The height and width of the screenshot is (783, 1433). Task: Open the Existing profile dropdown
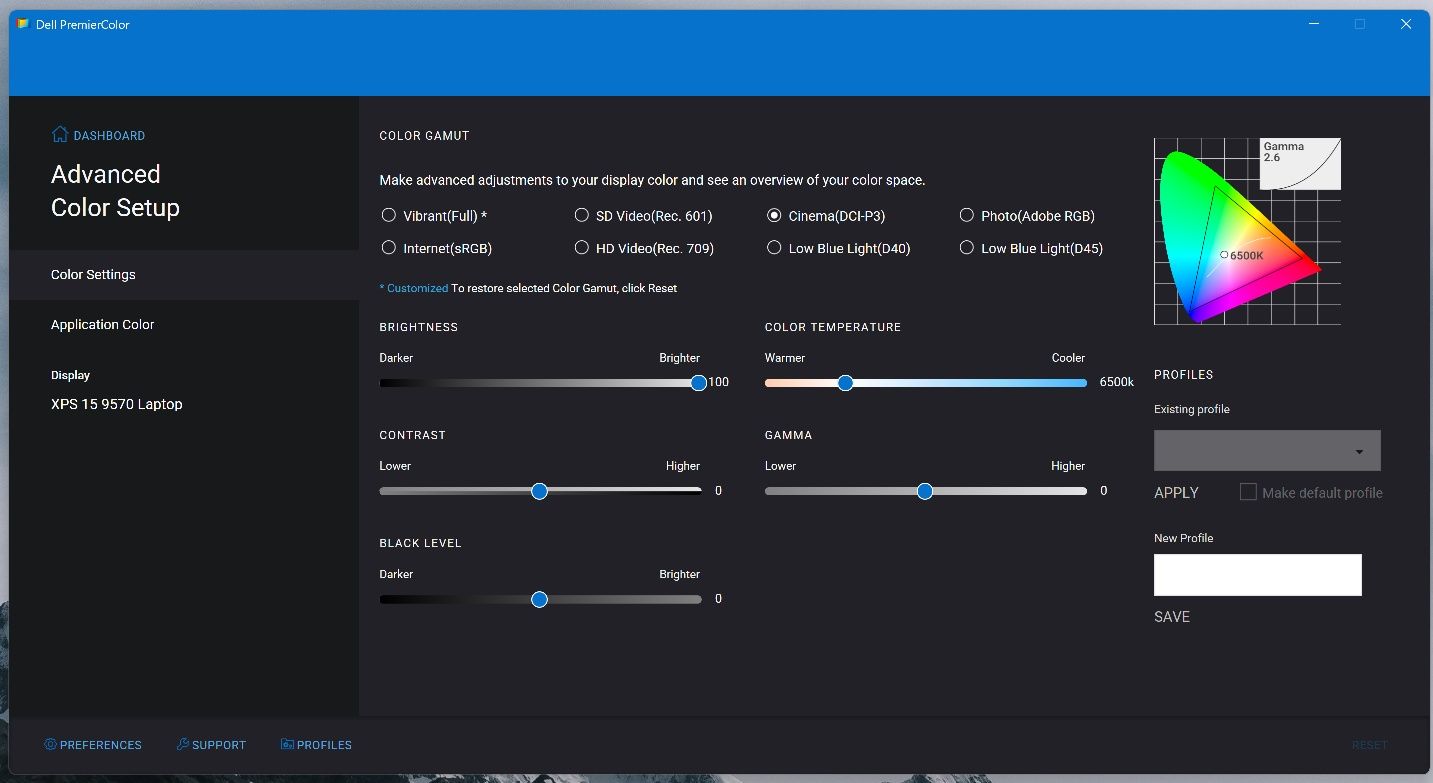click(x=1267, y=451)
